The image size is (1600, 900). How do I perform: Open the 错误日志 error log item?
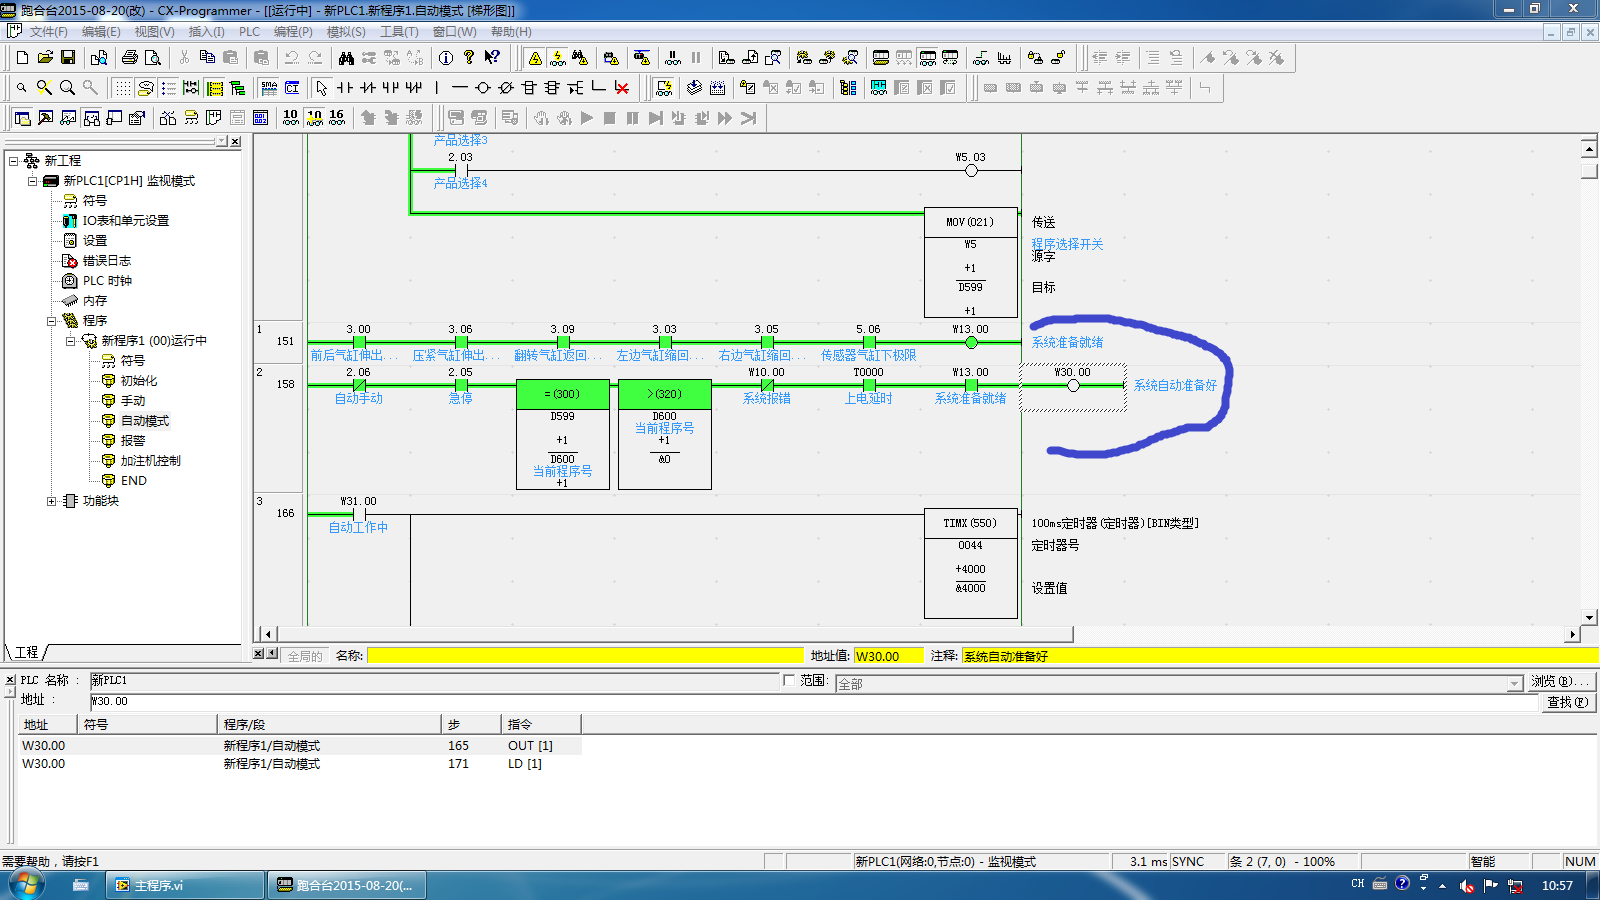(106, 261)
